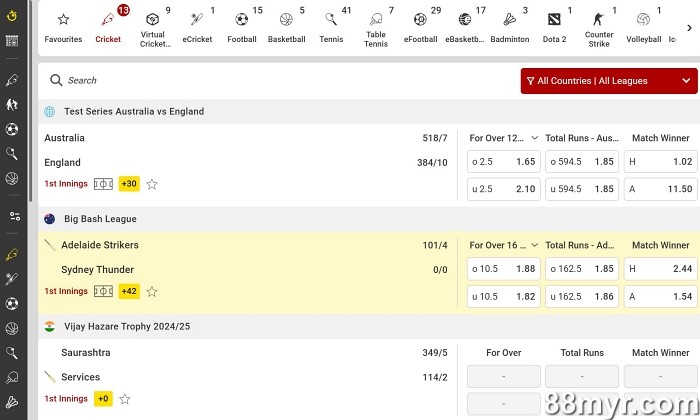Bet under 10.5 at 1.82 odds
Image resolution: width=700 pixels, height=420 pixels.
tap(504, 296)
